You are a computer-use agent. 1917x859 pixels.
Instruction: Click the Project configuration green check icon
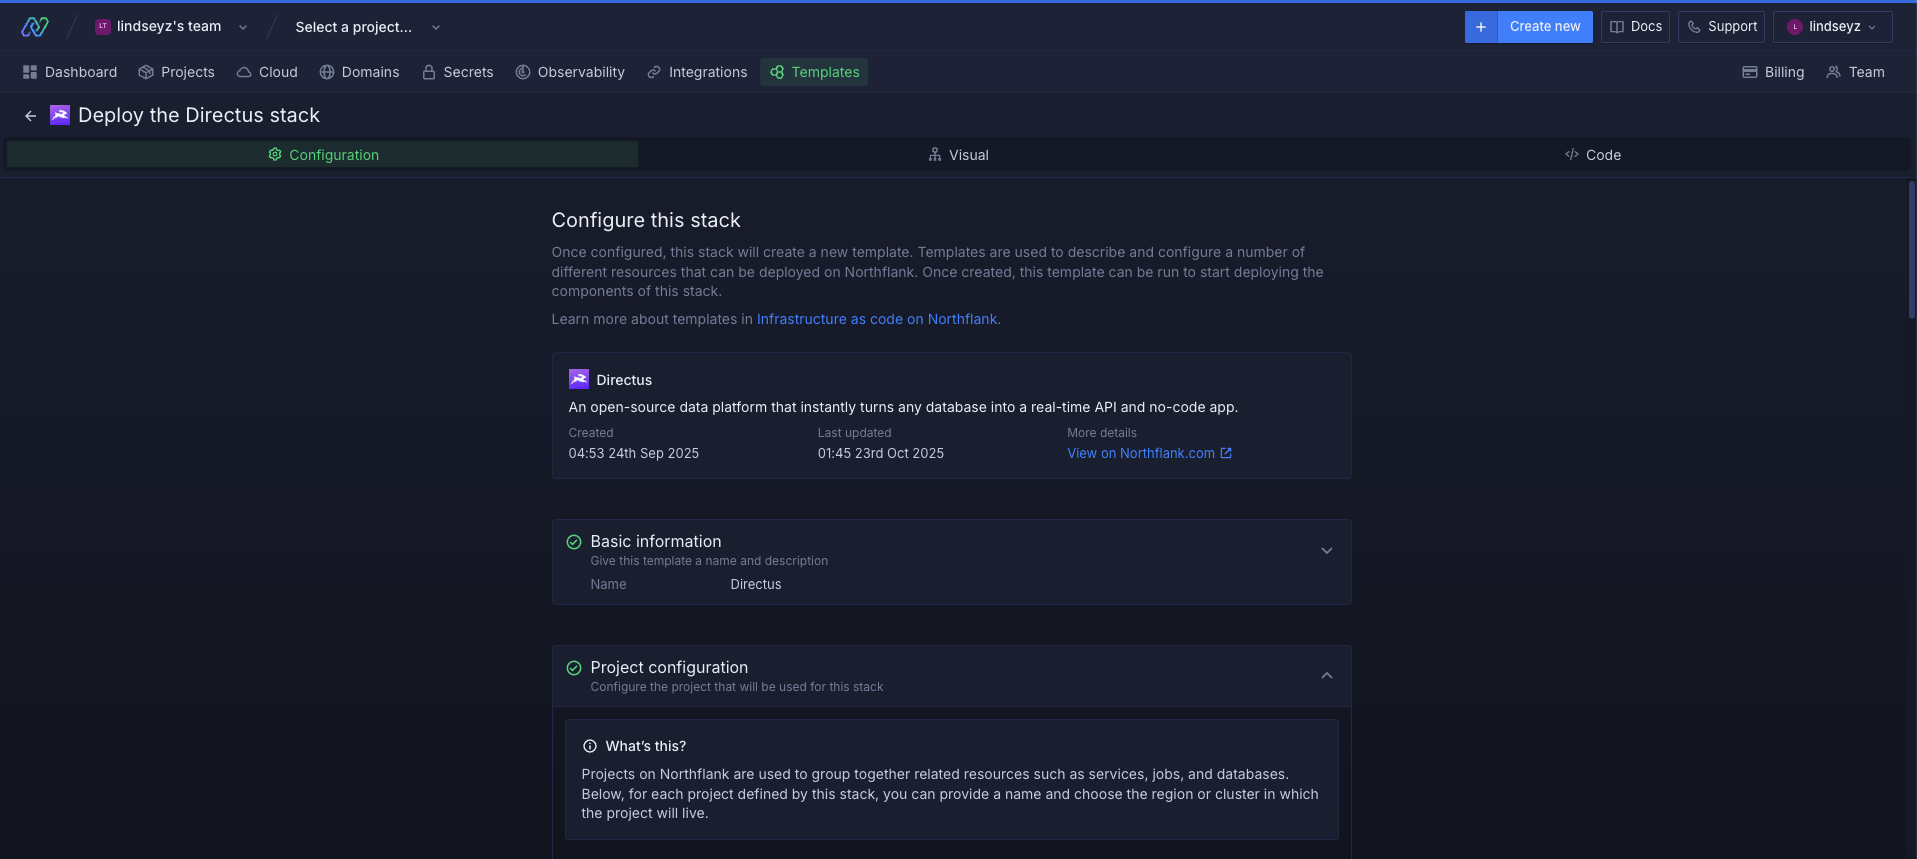tap(574, 668)
